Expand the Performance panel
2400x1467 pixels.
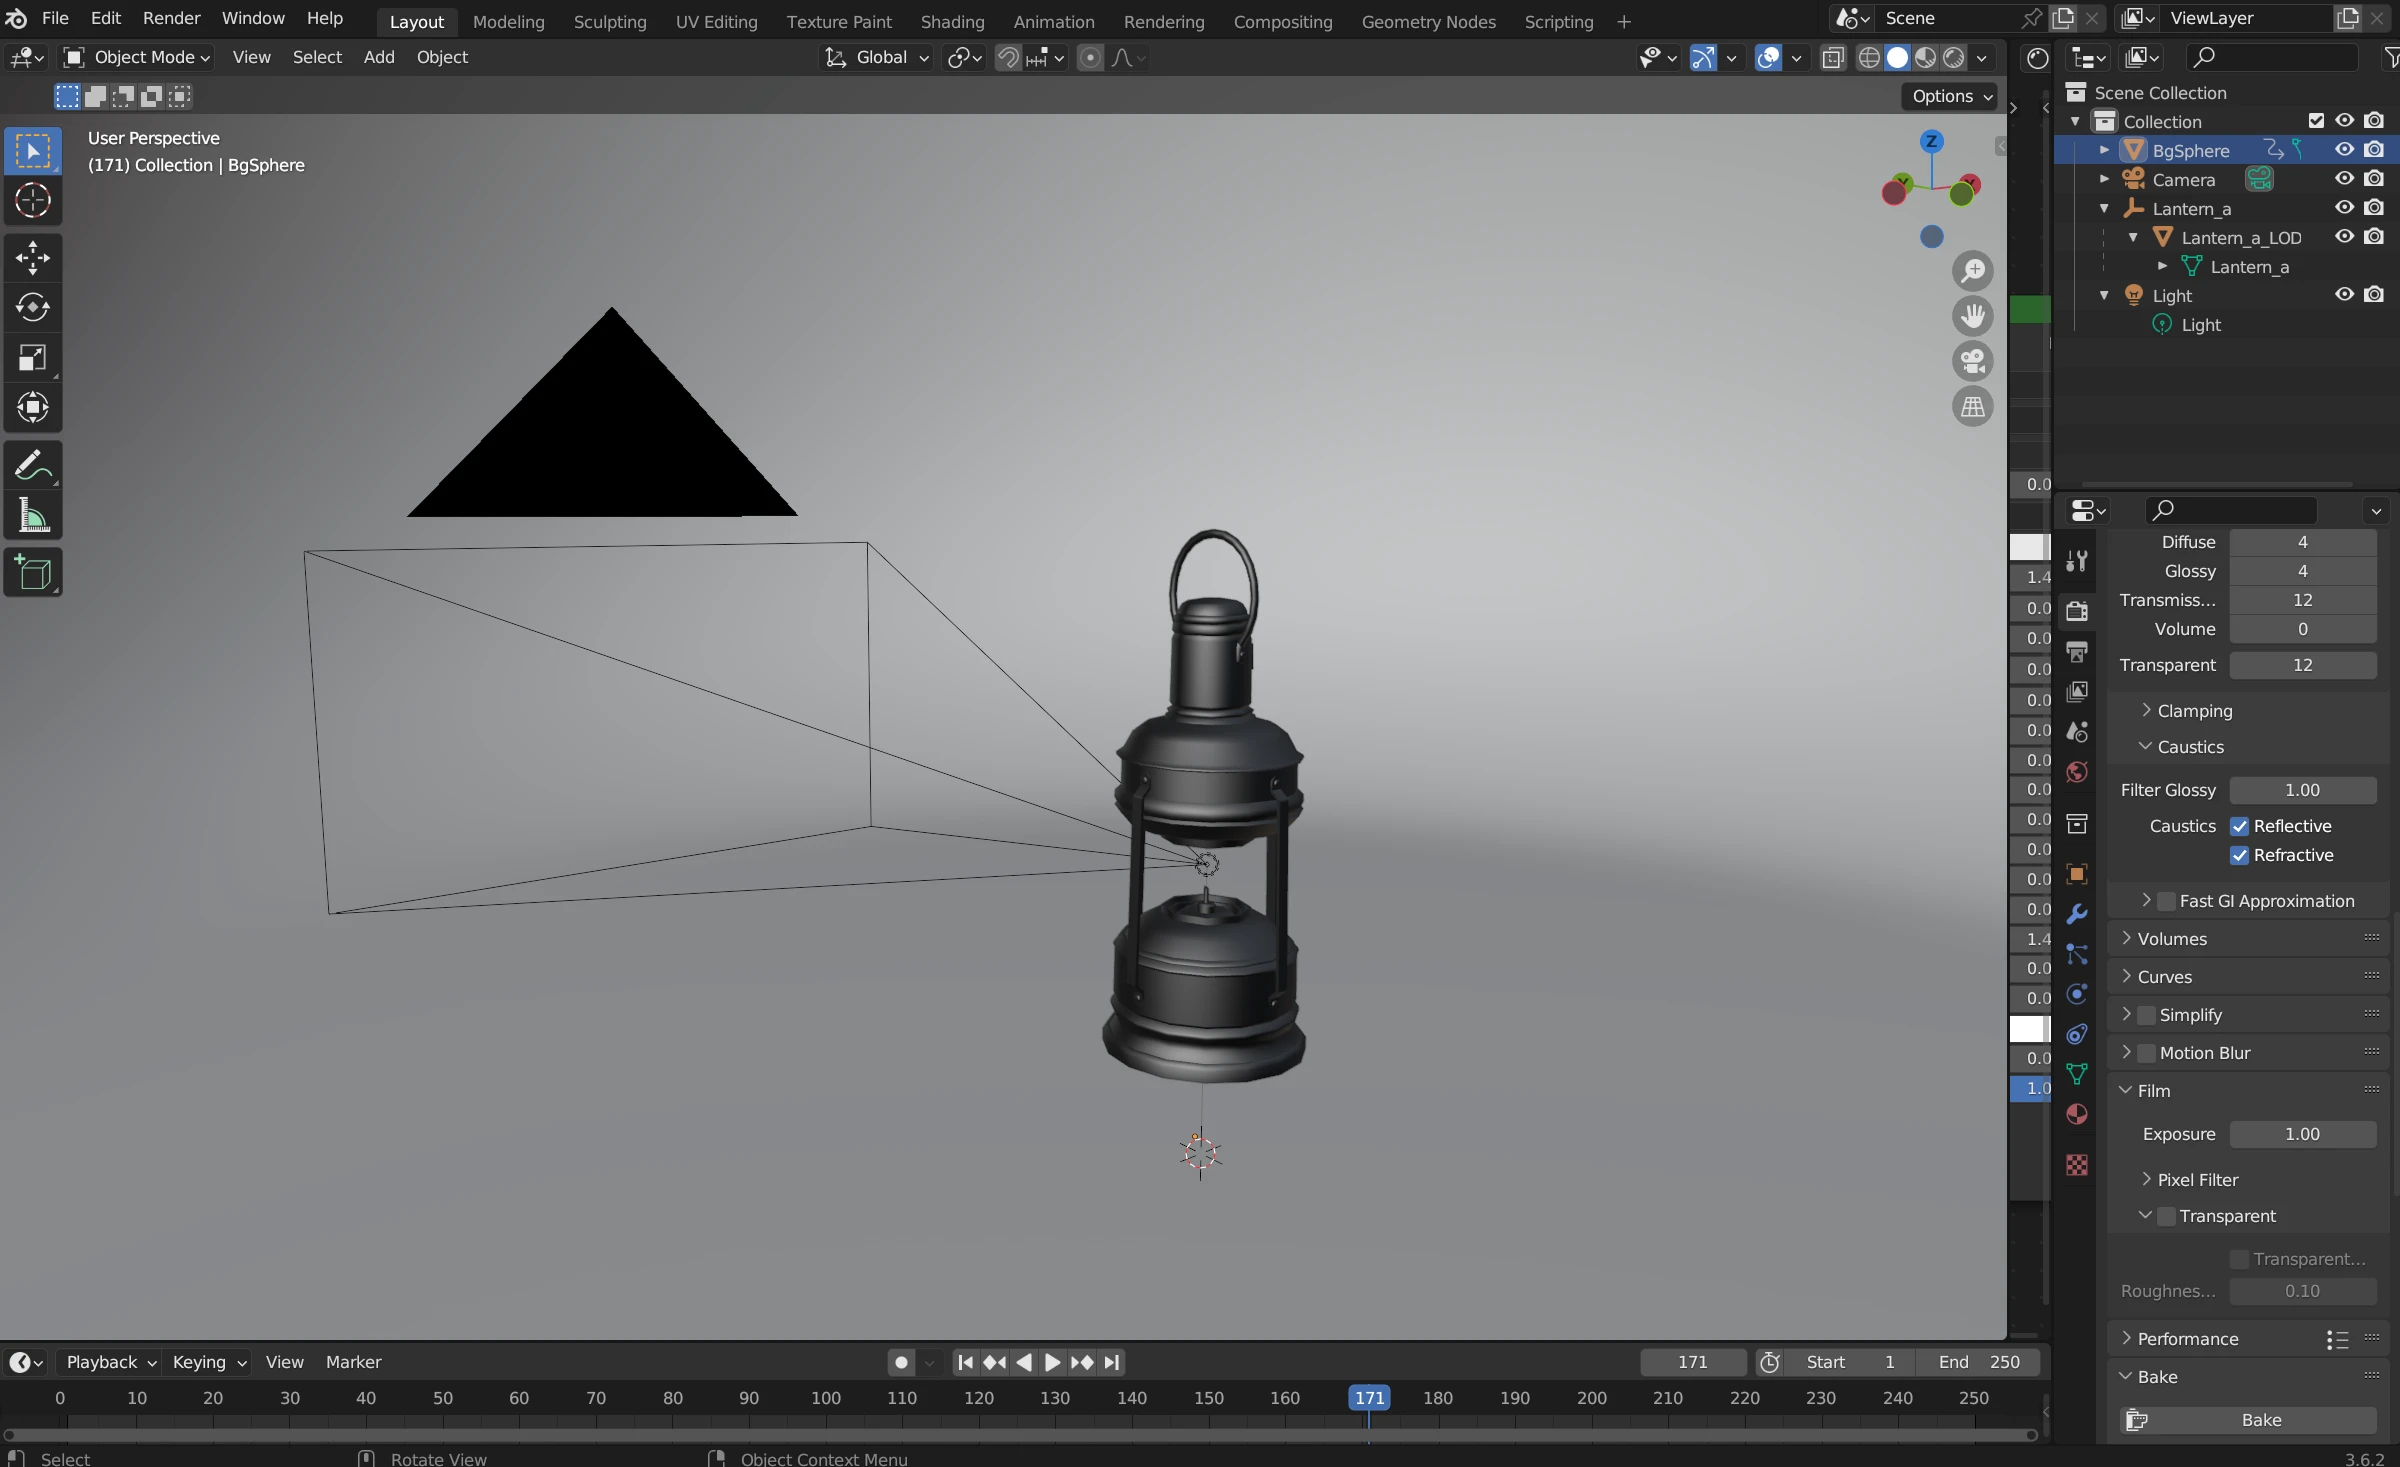click(2187, 1339)
